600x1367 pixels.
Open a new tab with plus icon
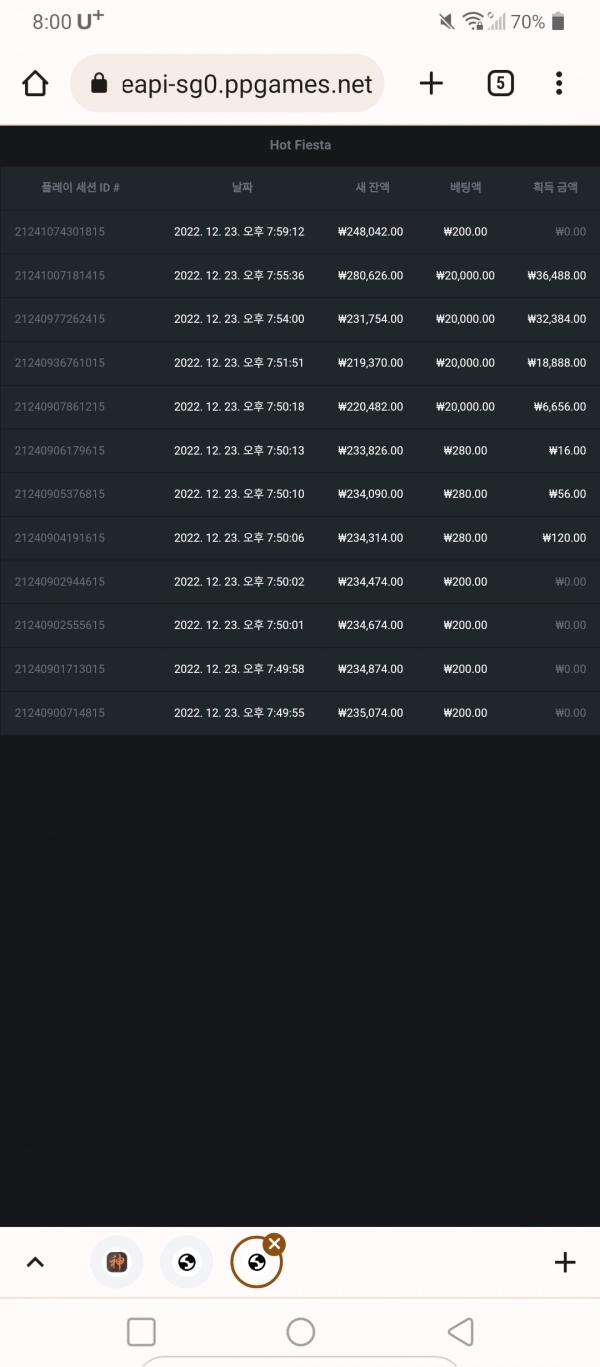[x=431, y=83]
